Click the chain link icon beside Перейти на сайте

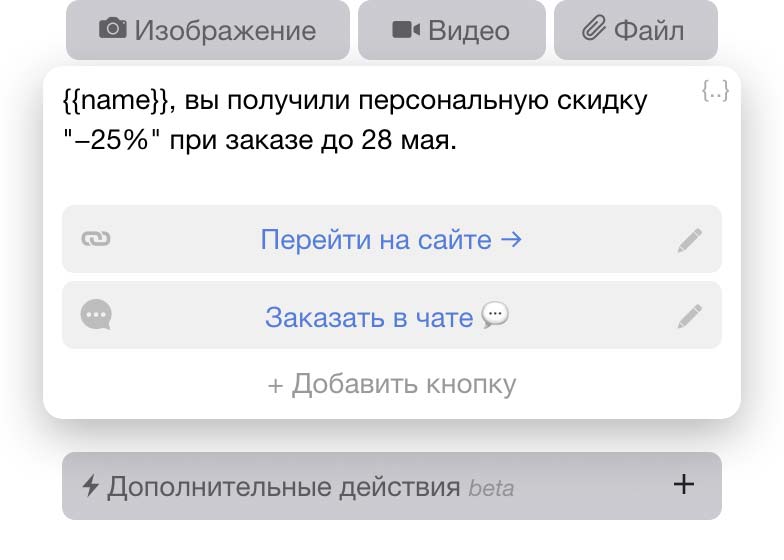point(96,239)
